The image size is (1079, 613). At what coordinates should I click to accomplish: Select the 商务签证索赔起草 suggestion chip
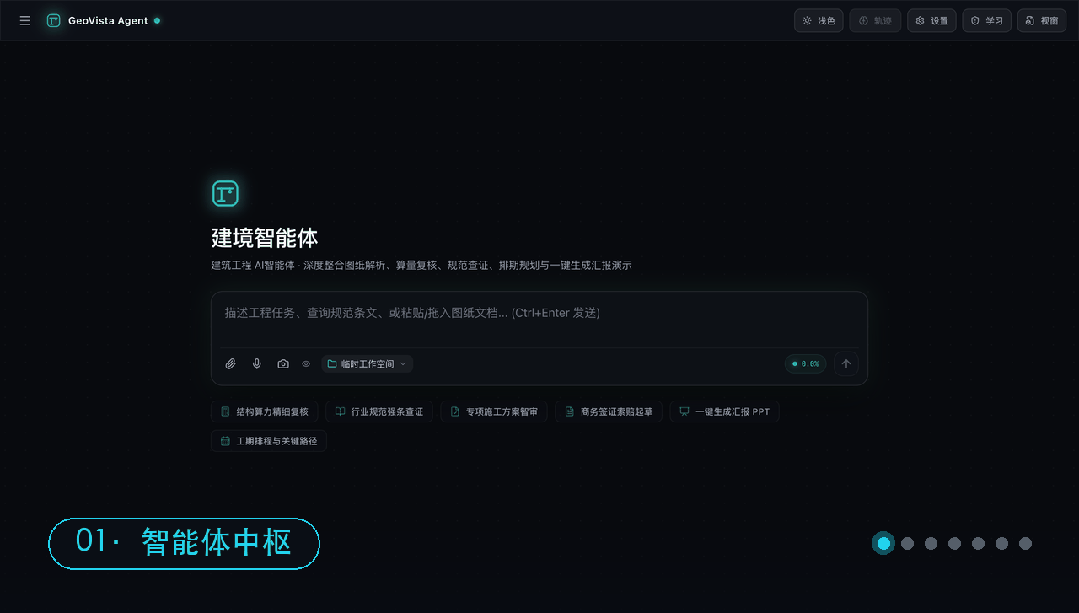click(x=609, y=411)
